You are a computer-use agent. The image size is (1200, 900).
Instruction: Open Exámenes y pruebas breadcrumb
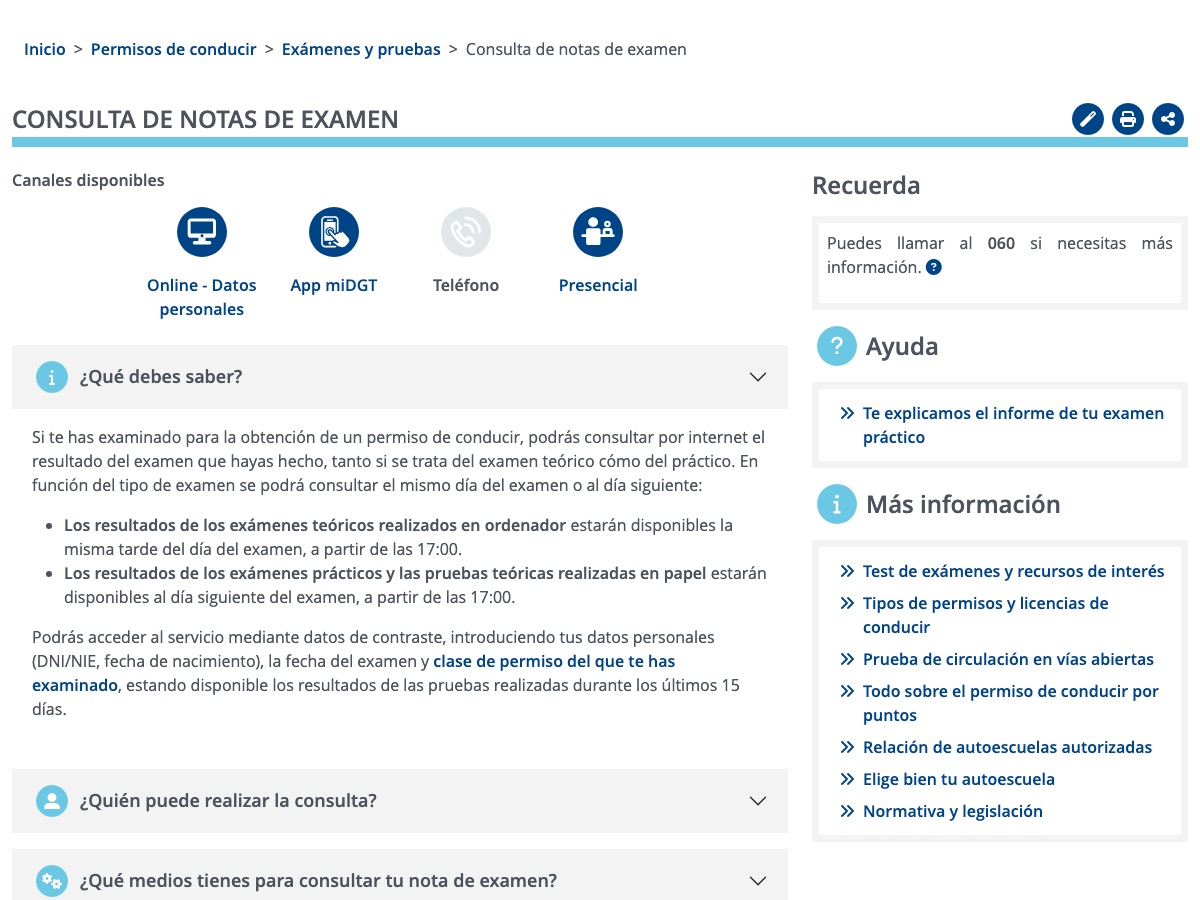(x=361, y=49)
